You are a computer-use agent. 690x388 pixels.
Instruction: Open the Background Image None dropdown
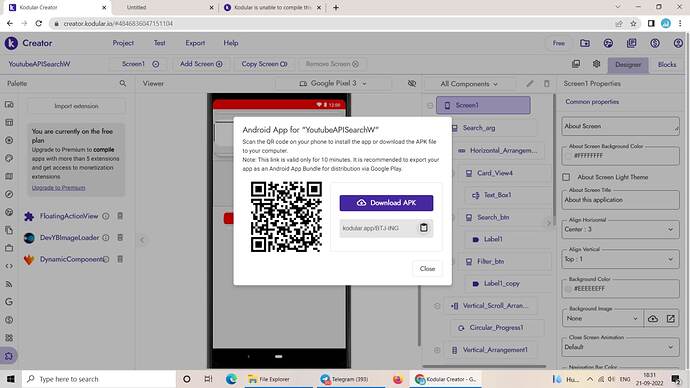[602, 318]
